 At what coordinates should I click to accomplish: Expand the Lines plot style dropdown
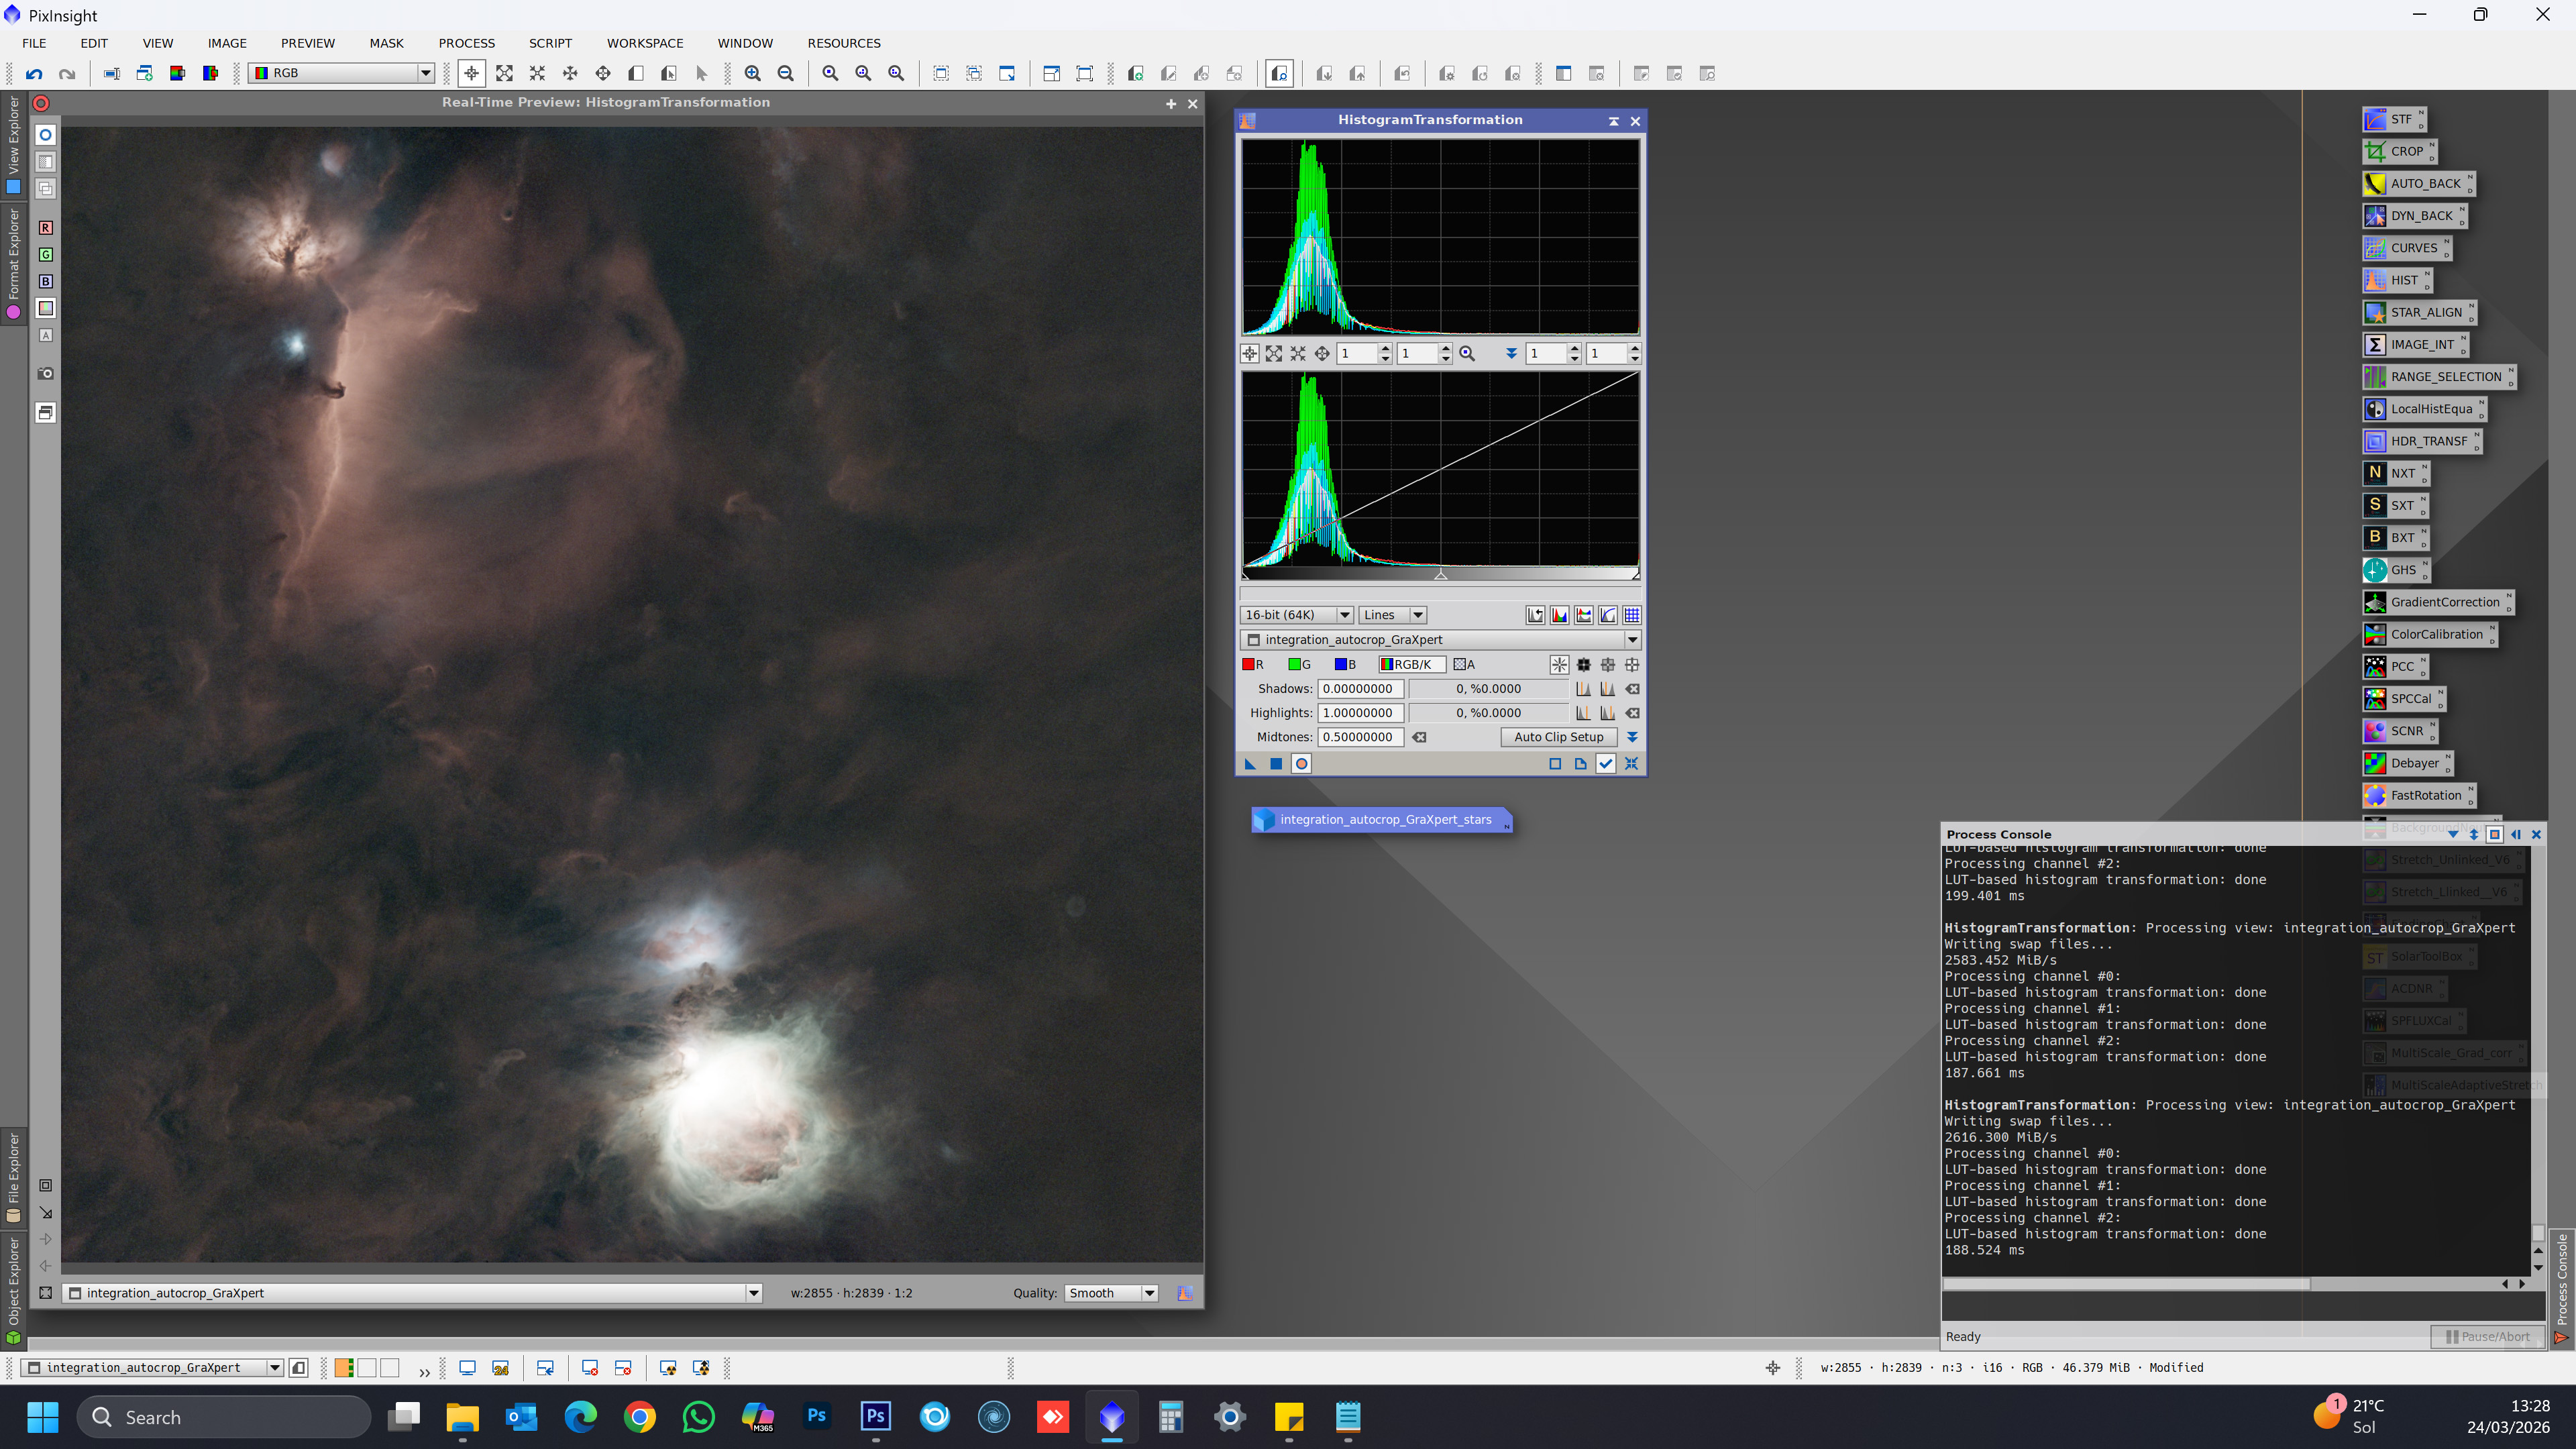[x=1393, y=615]
